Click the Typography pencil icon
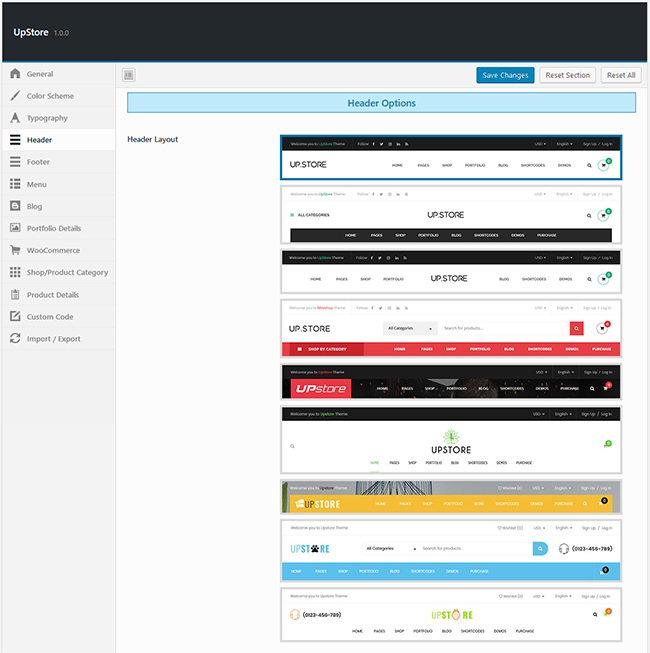This screenshot has width=650, height=653. [15, 118]
